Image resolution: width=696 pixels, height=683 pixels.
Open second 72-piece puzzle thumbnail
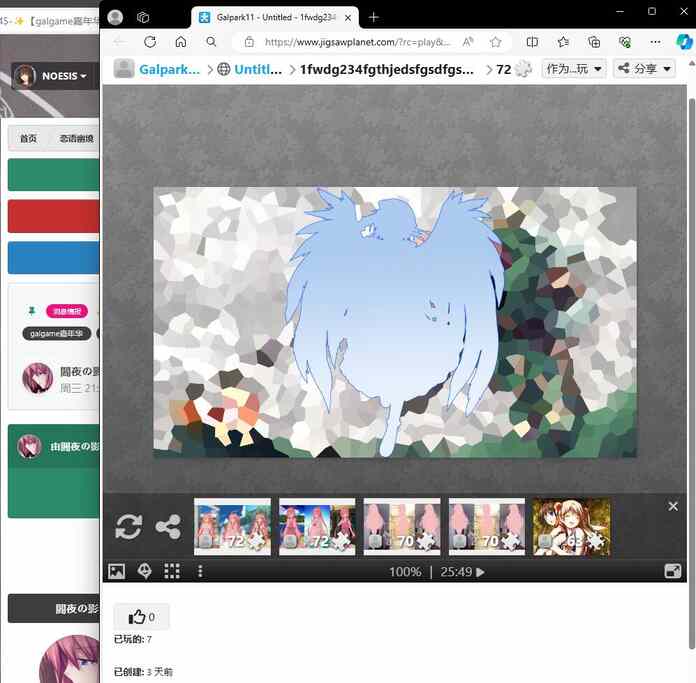317,526
